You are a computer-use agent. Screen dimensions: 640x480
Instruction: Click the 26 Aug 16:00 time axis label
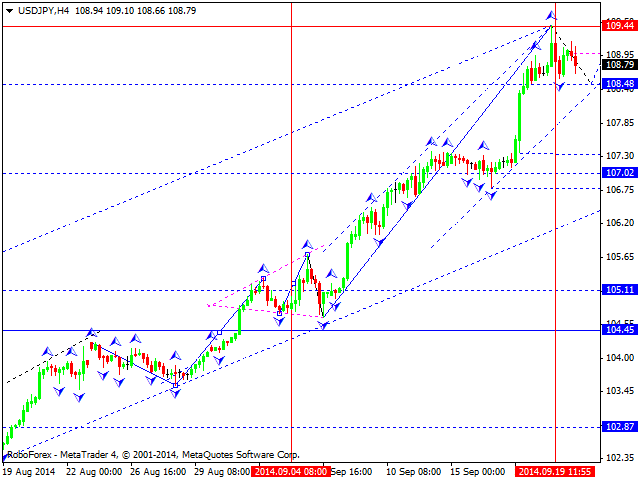[158, 471]
